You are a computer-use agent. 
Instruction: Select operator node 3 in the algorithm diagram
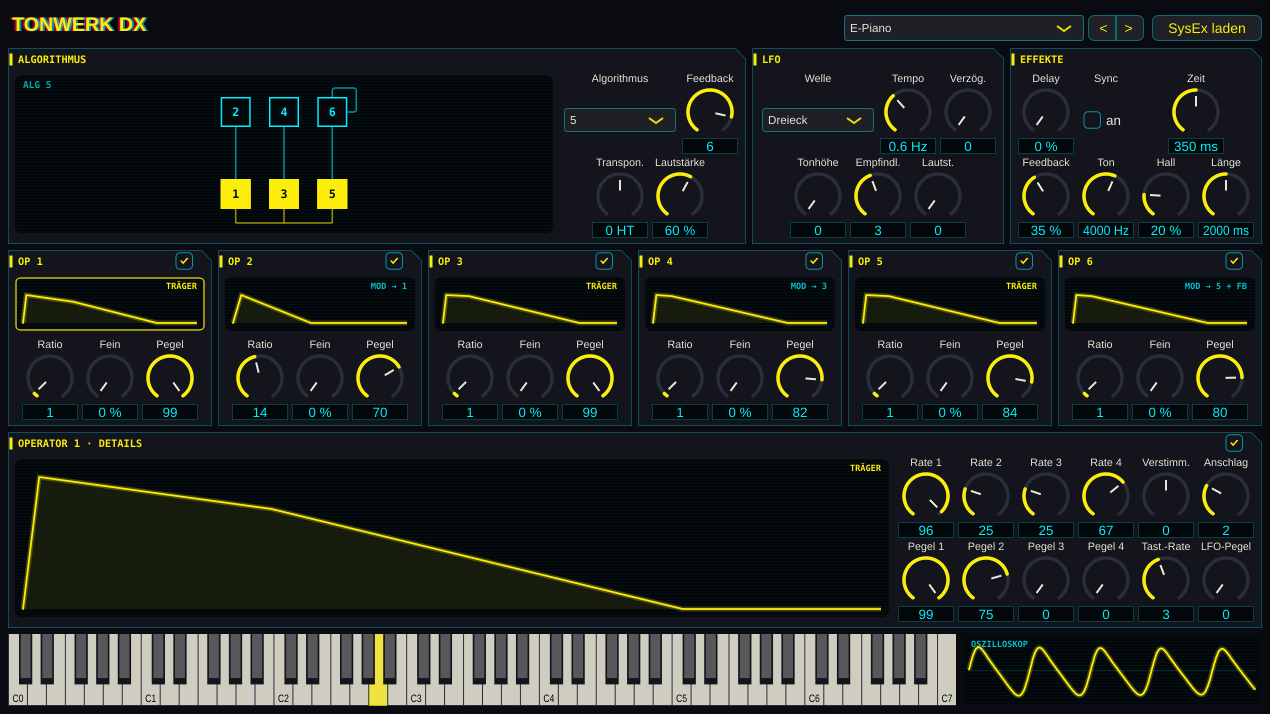(x=284, y=194)
